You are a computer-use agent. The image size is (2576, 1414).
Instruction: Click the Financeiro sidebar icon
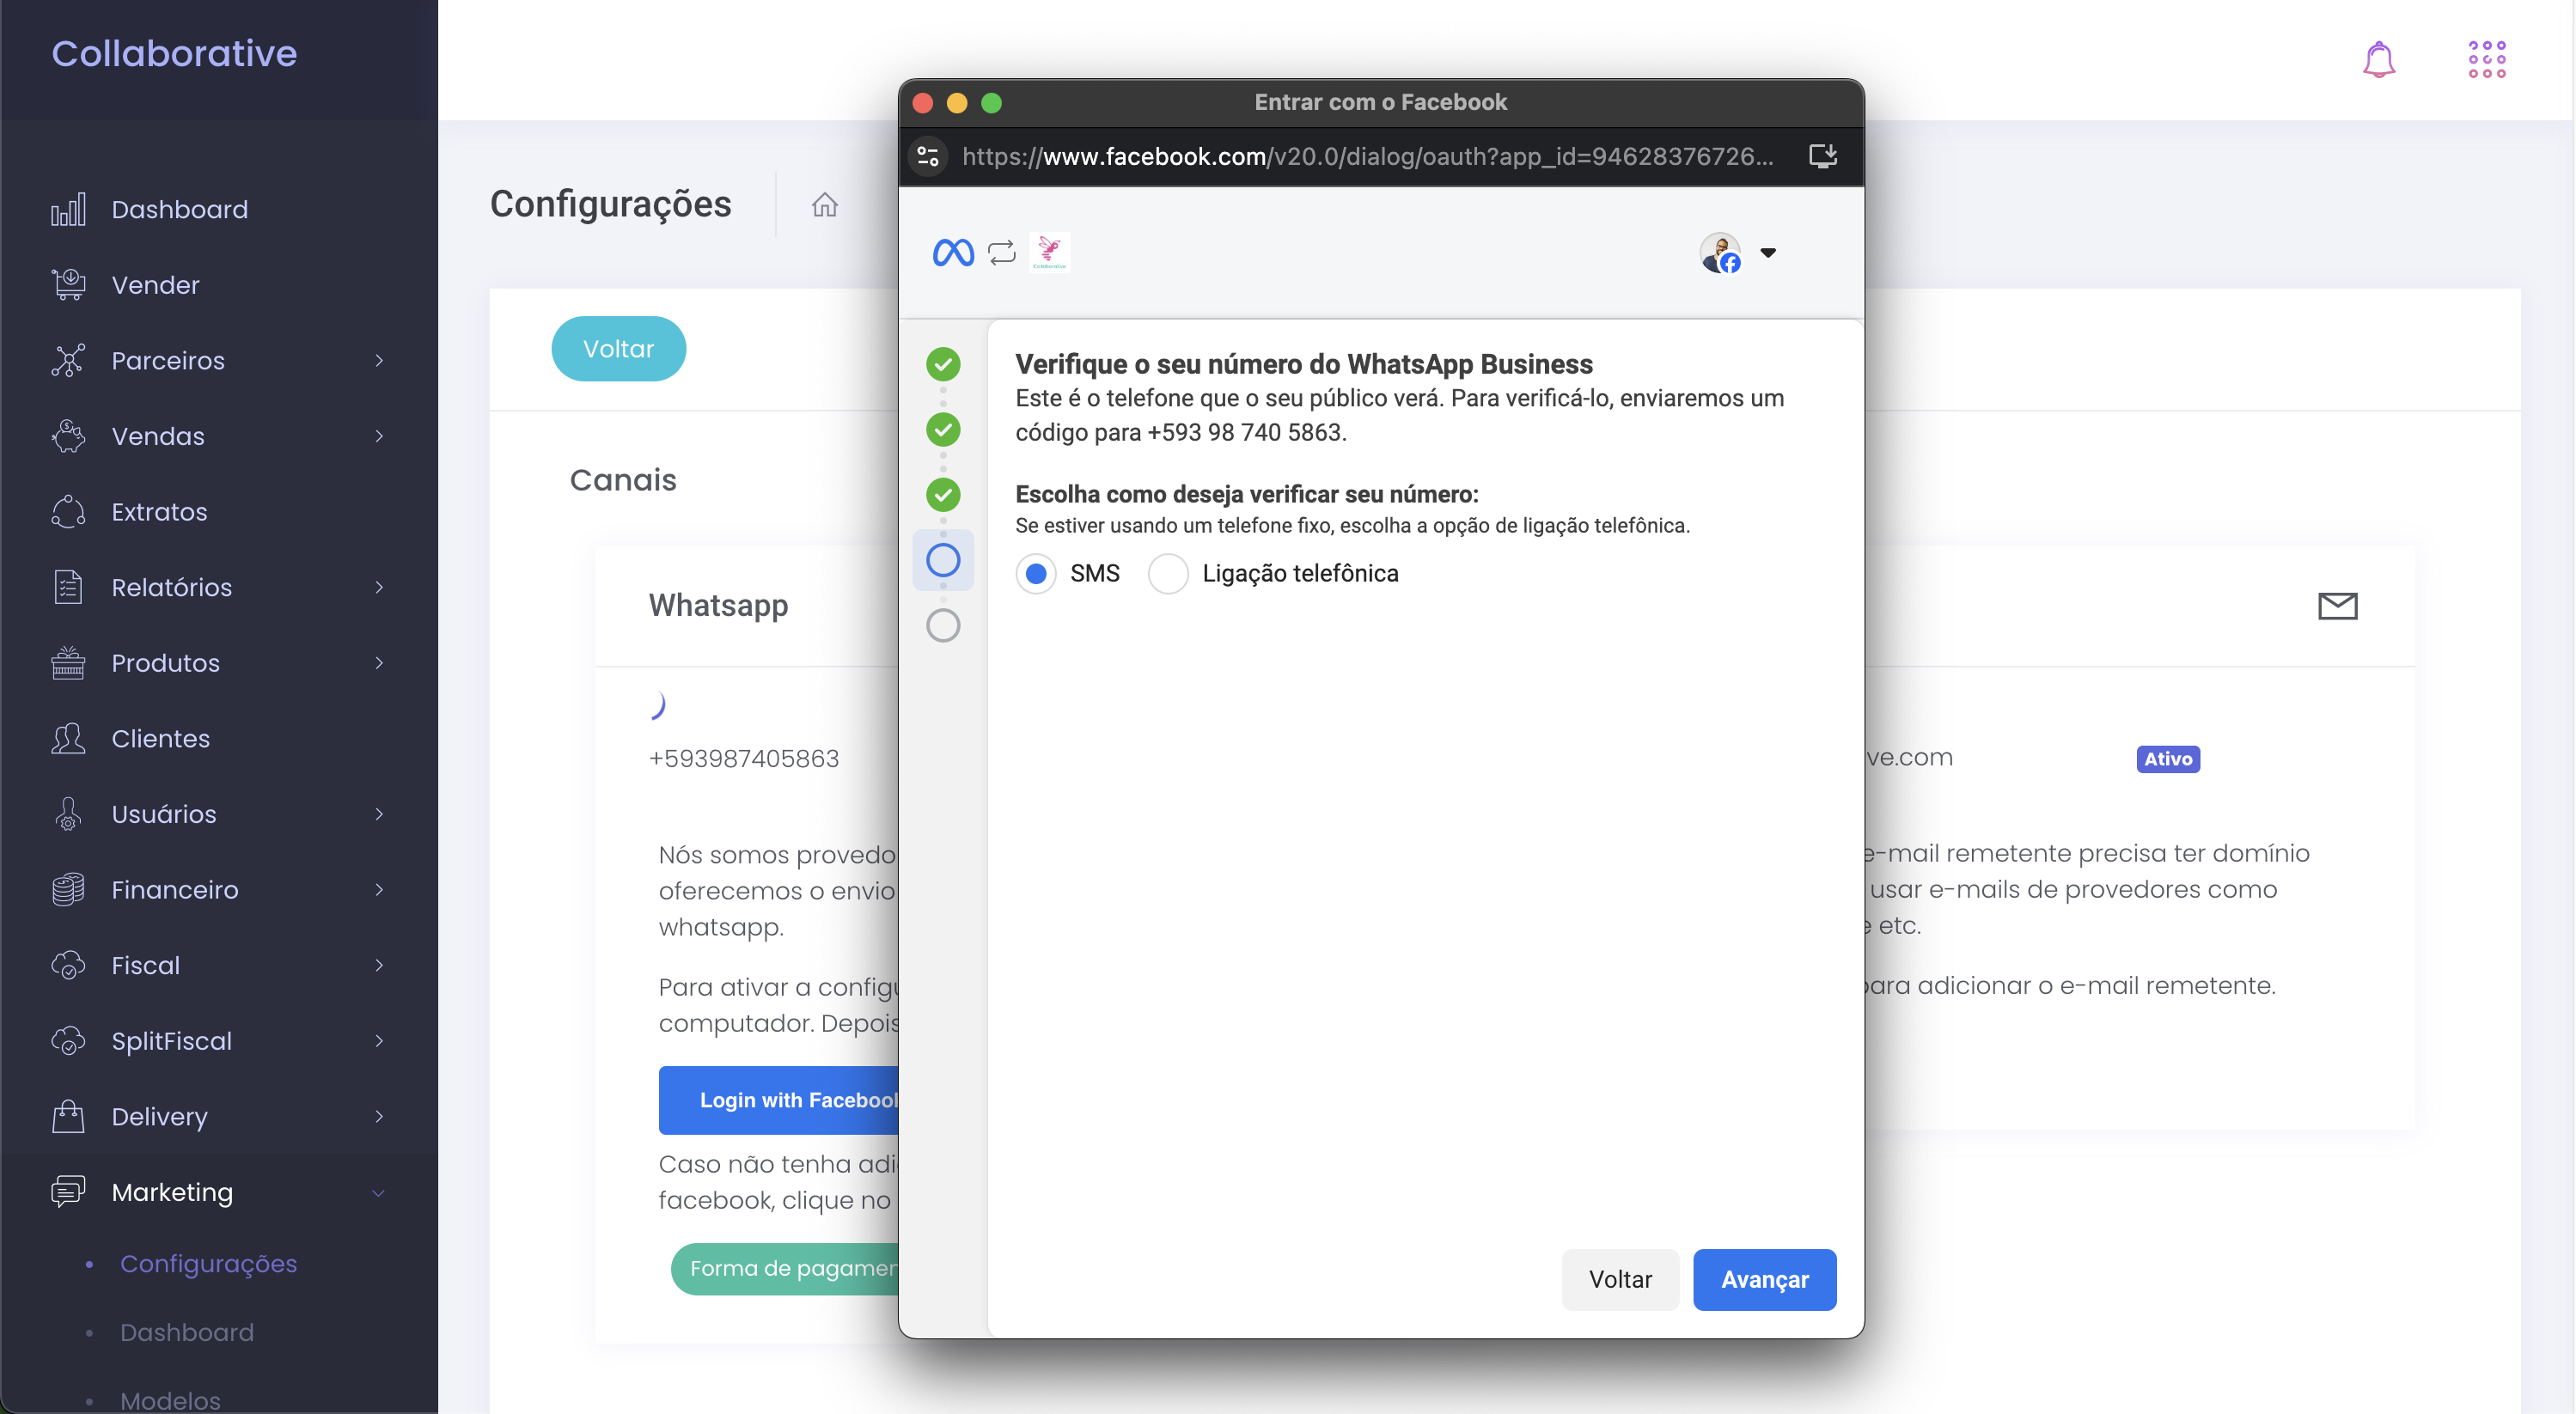click(x=68, y=888)
